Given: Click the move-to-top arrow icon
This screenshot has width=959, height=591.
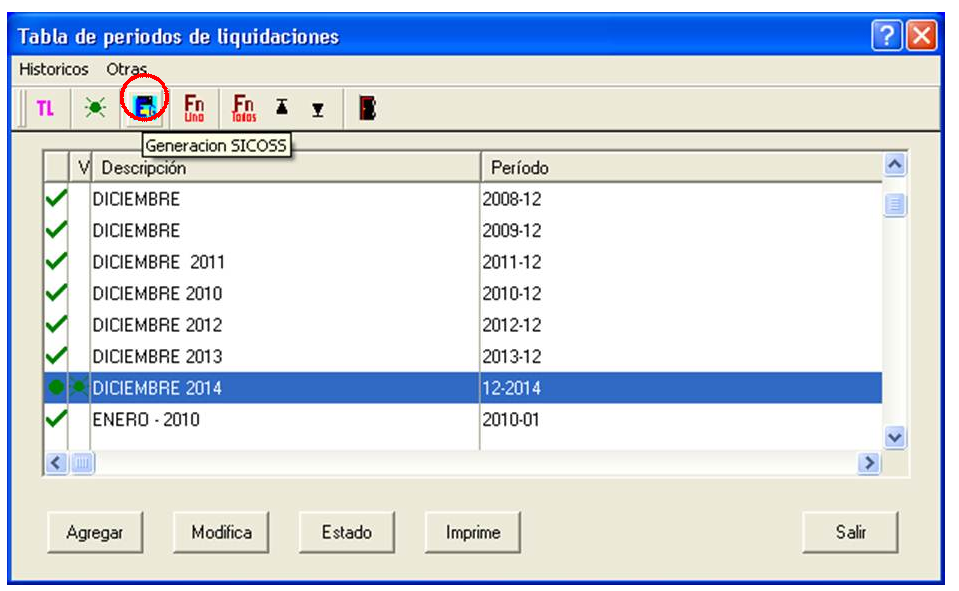Looking at the screenshot, I should point(281,107).
